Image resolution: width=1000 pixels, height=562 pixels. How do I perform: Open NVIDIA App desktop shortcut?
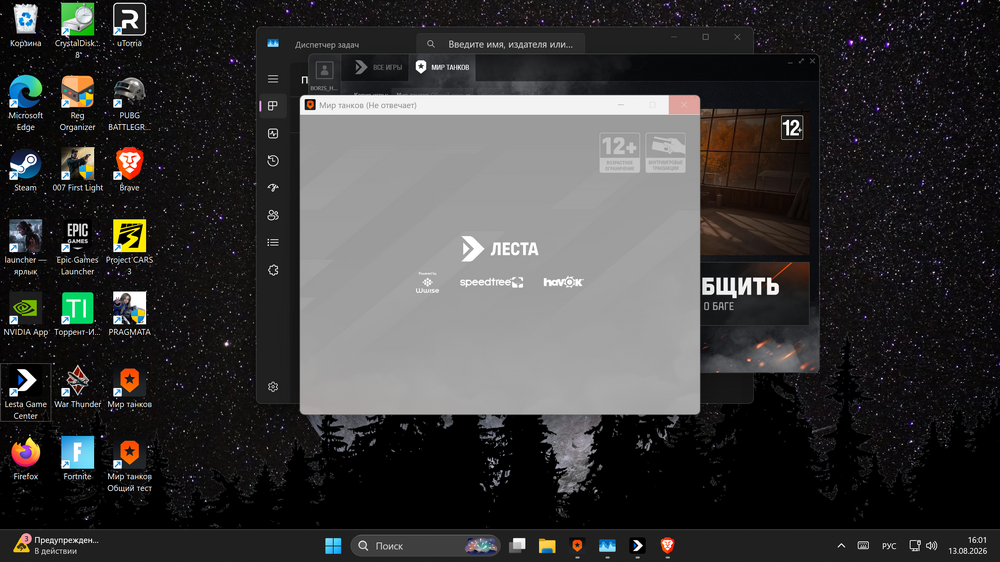(x=26, y=314)
